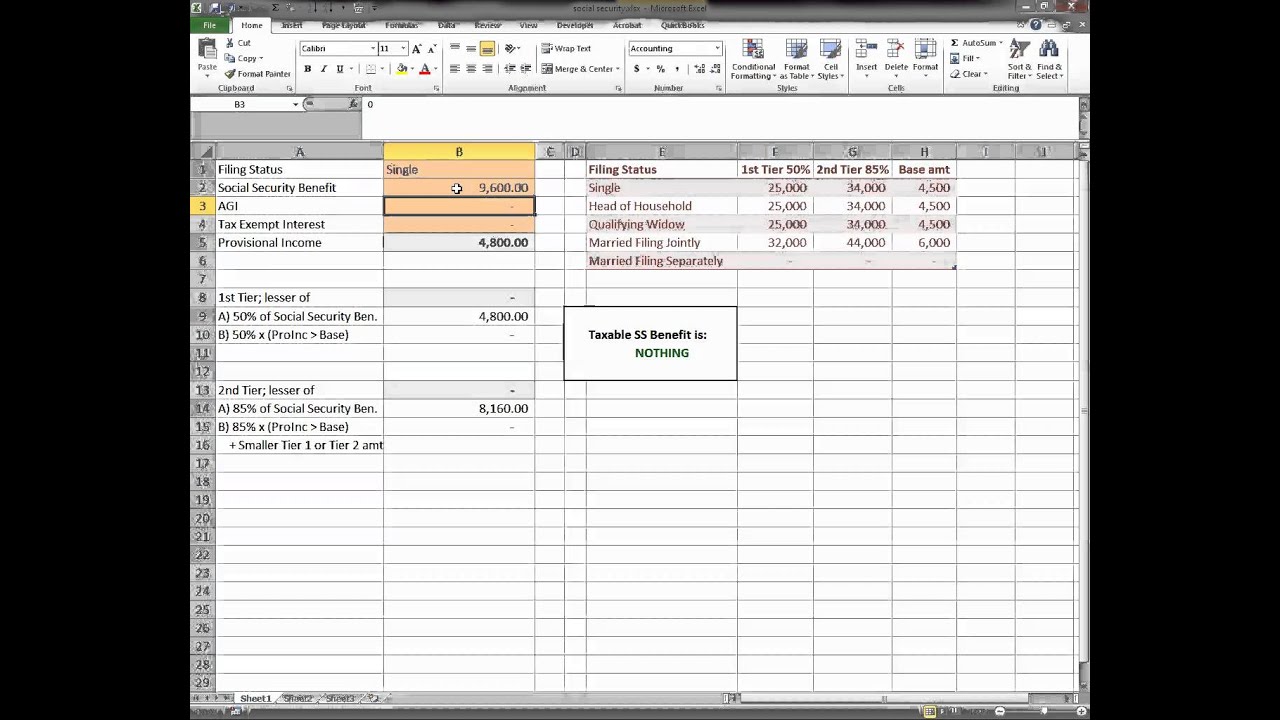Apply the red font color A
Viewport: 1280px width, 720px height.
pyautogui.click(x=424, y=69)
